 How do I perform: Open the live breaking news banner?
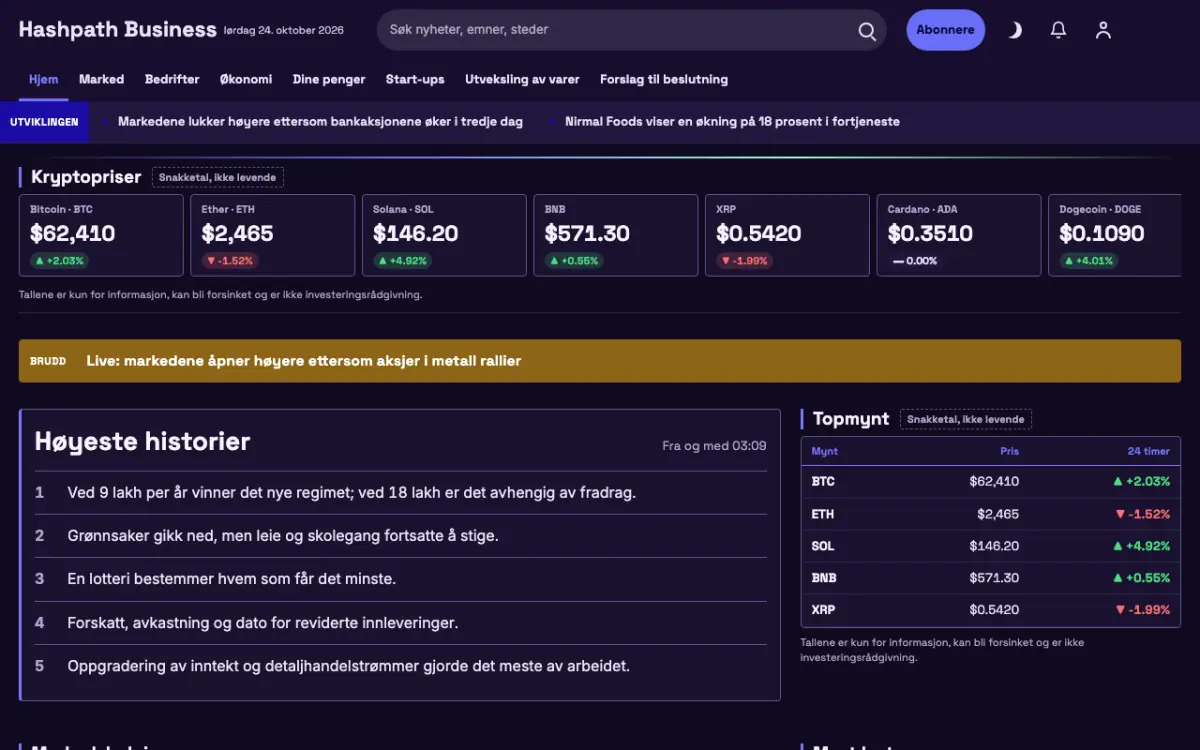point(600,361)
